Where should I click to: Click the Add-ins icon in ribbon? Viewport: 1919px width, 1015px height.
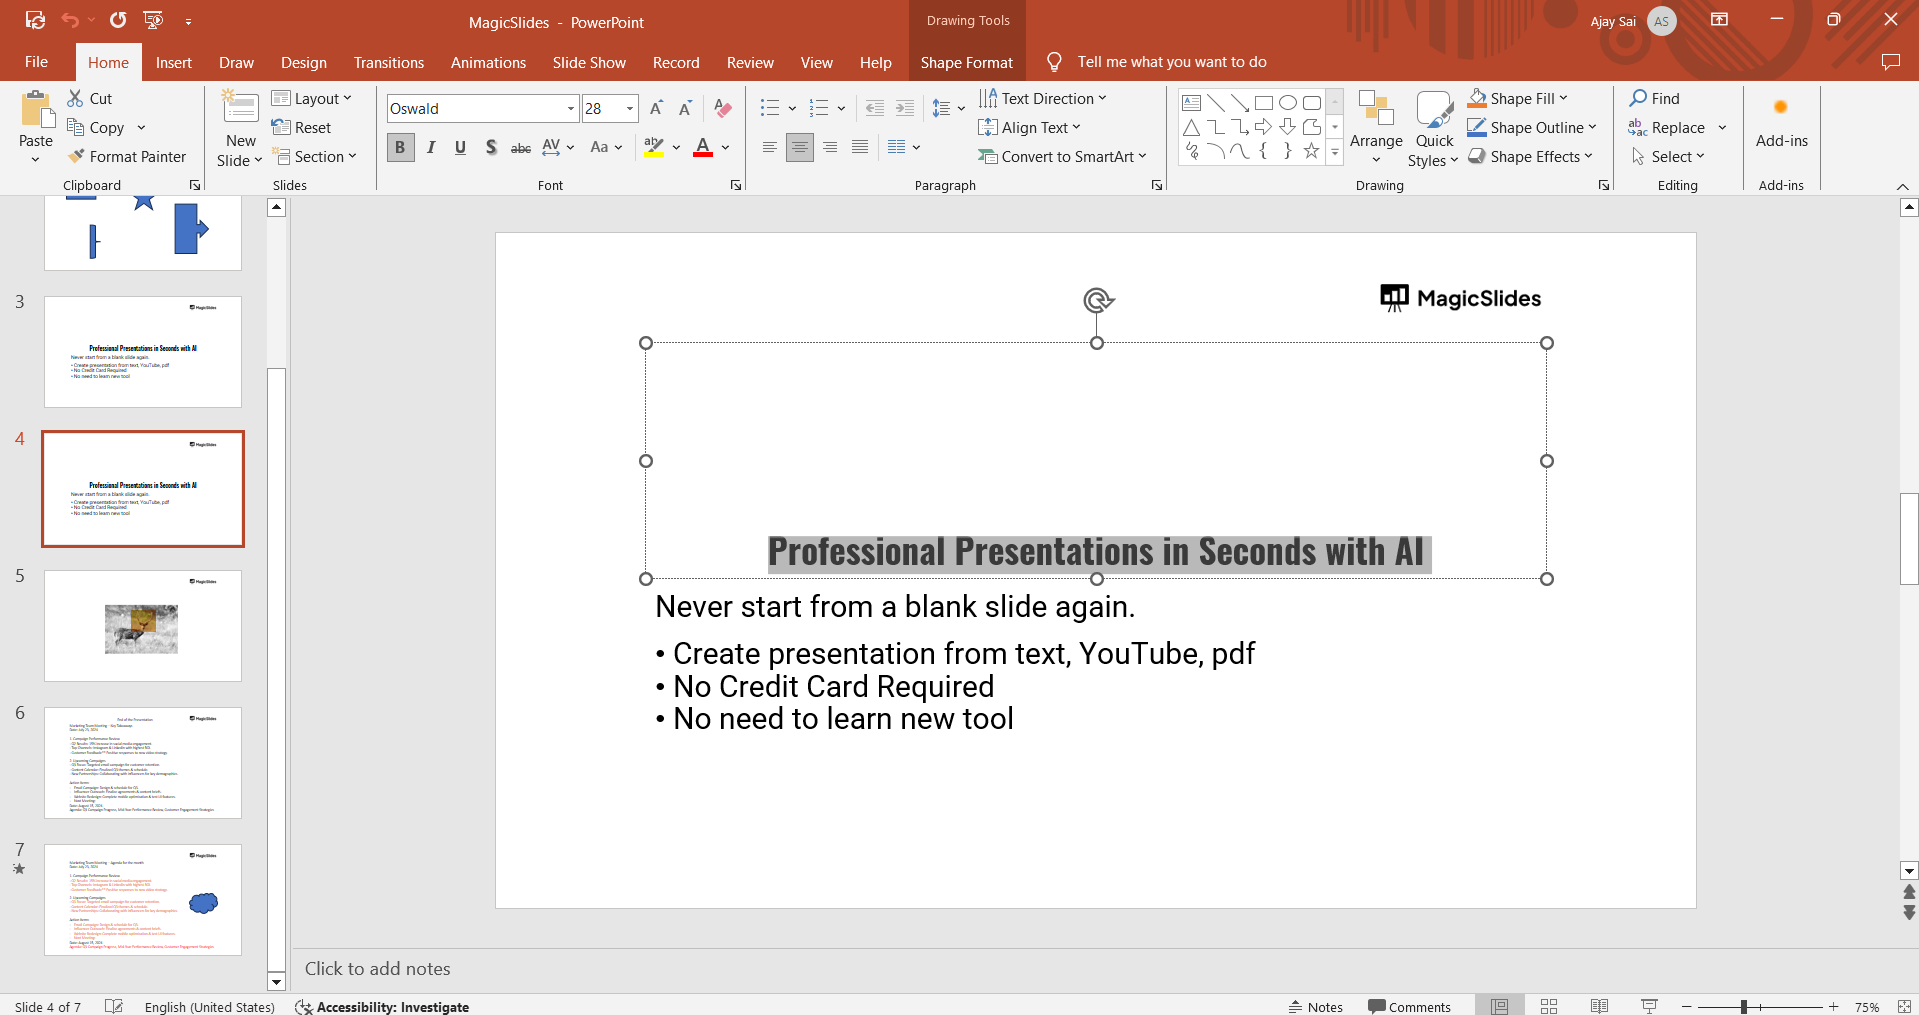tap(1781, 122)
